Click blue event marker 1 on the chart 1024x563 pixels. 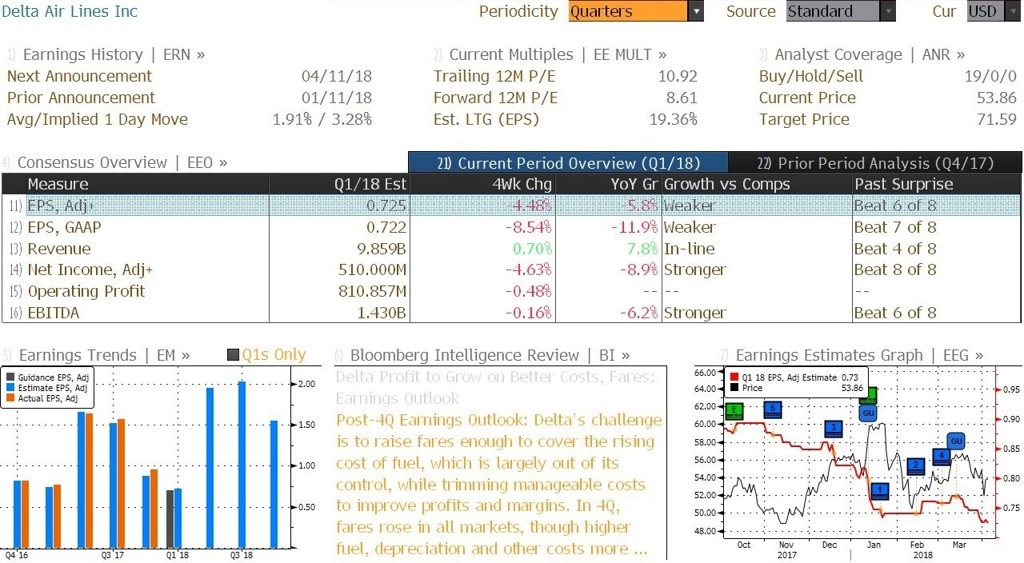coord(880,491)
